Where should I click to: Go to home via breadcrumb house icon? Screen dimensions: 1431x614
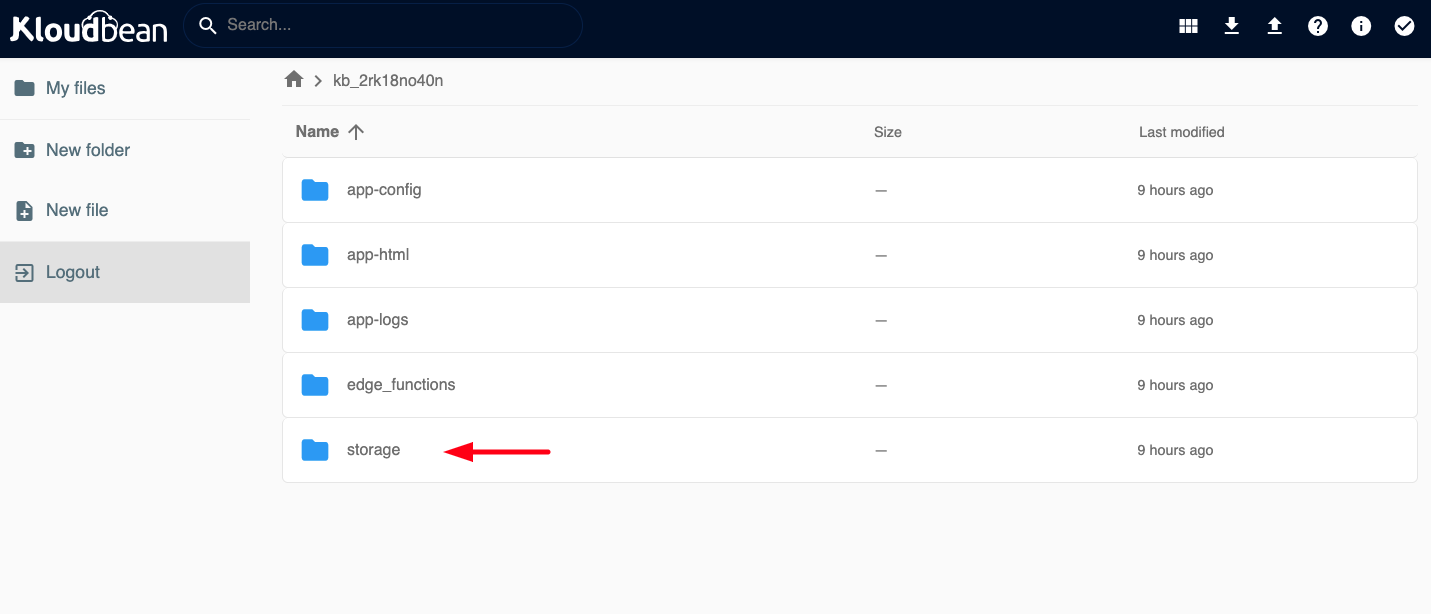(294, 80)
